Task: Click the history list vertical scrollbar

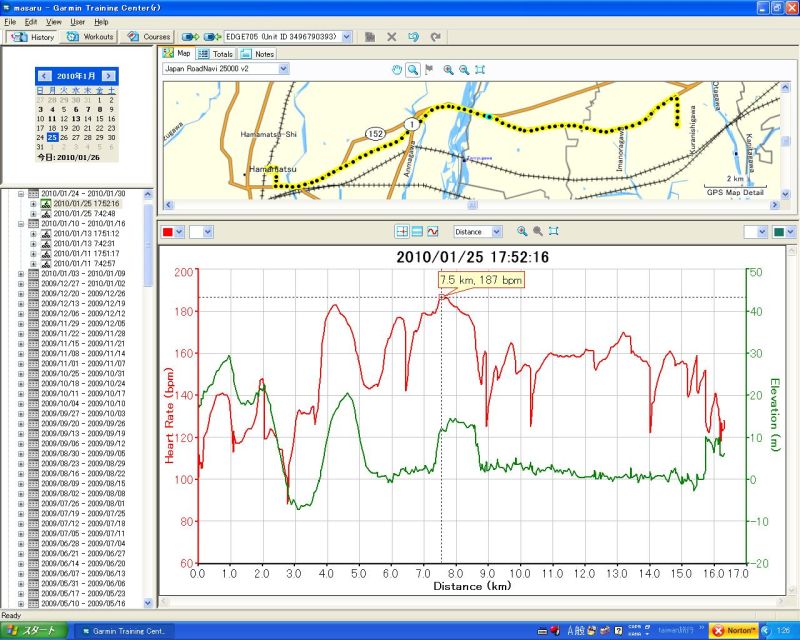Action: click(148, 398)
